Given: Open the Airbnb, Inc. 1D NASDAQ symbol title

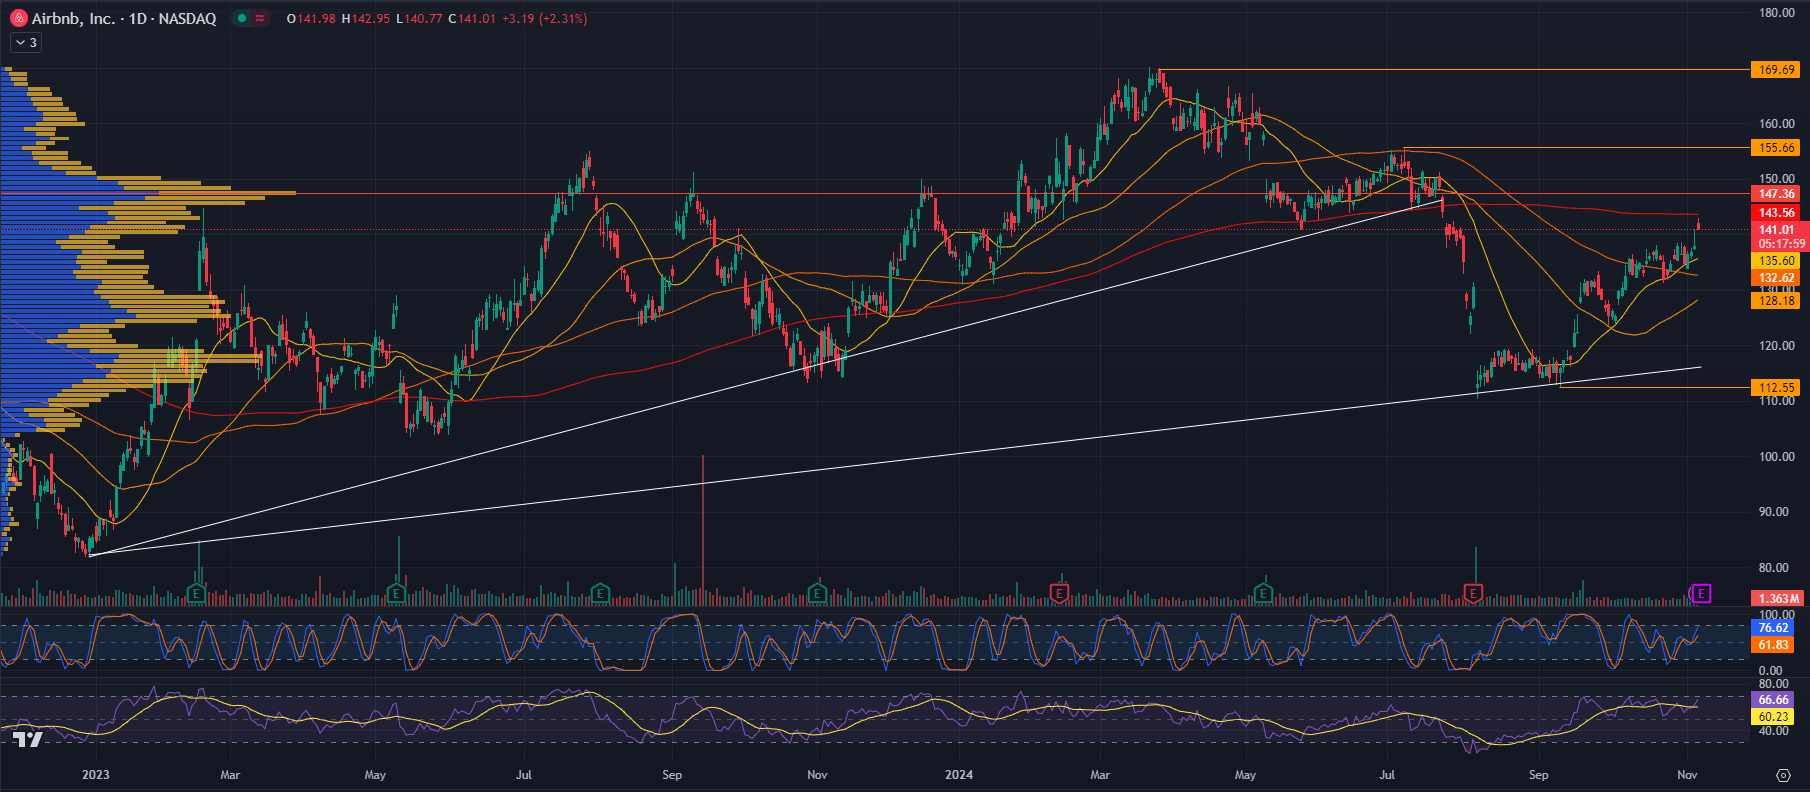Looking at the screenshot, I should point(124,18).
